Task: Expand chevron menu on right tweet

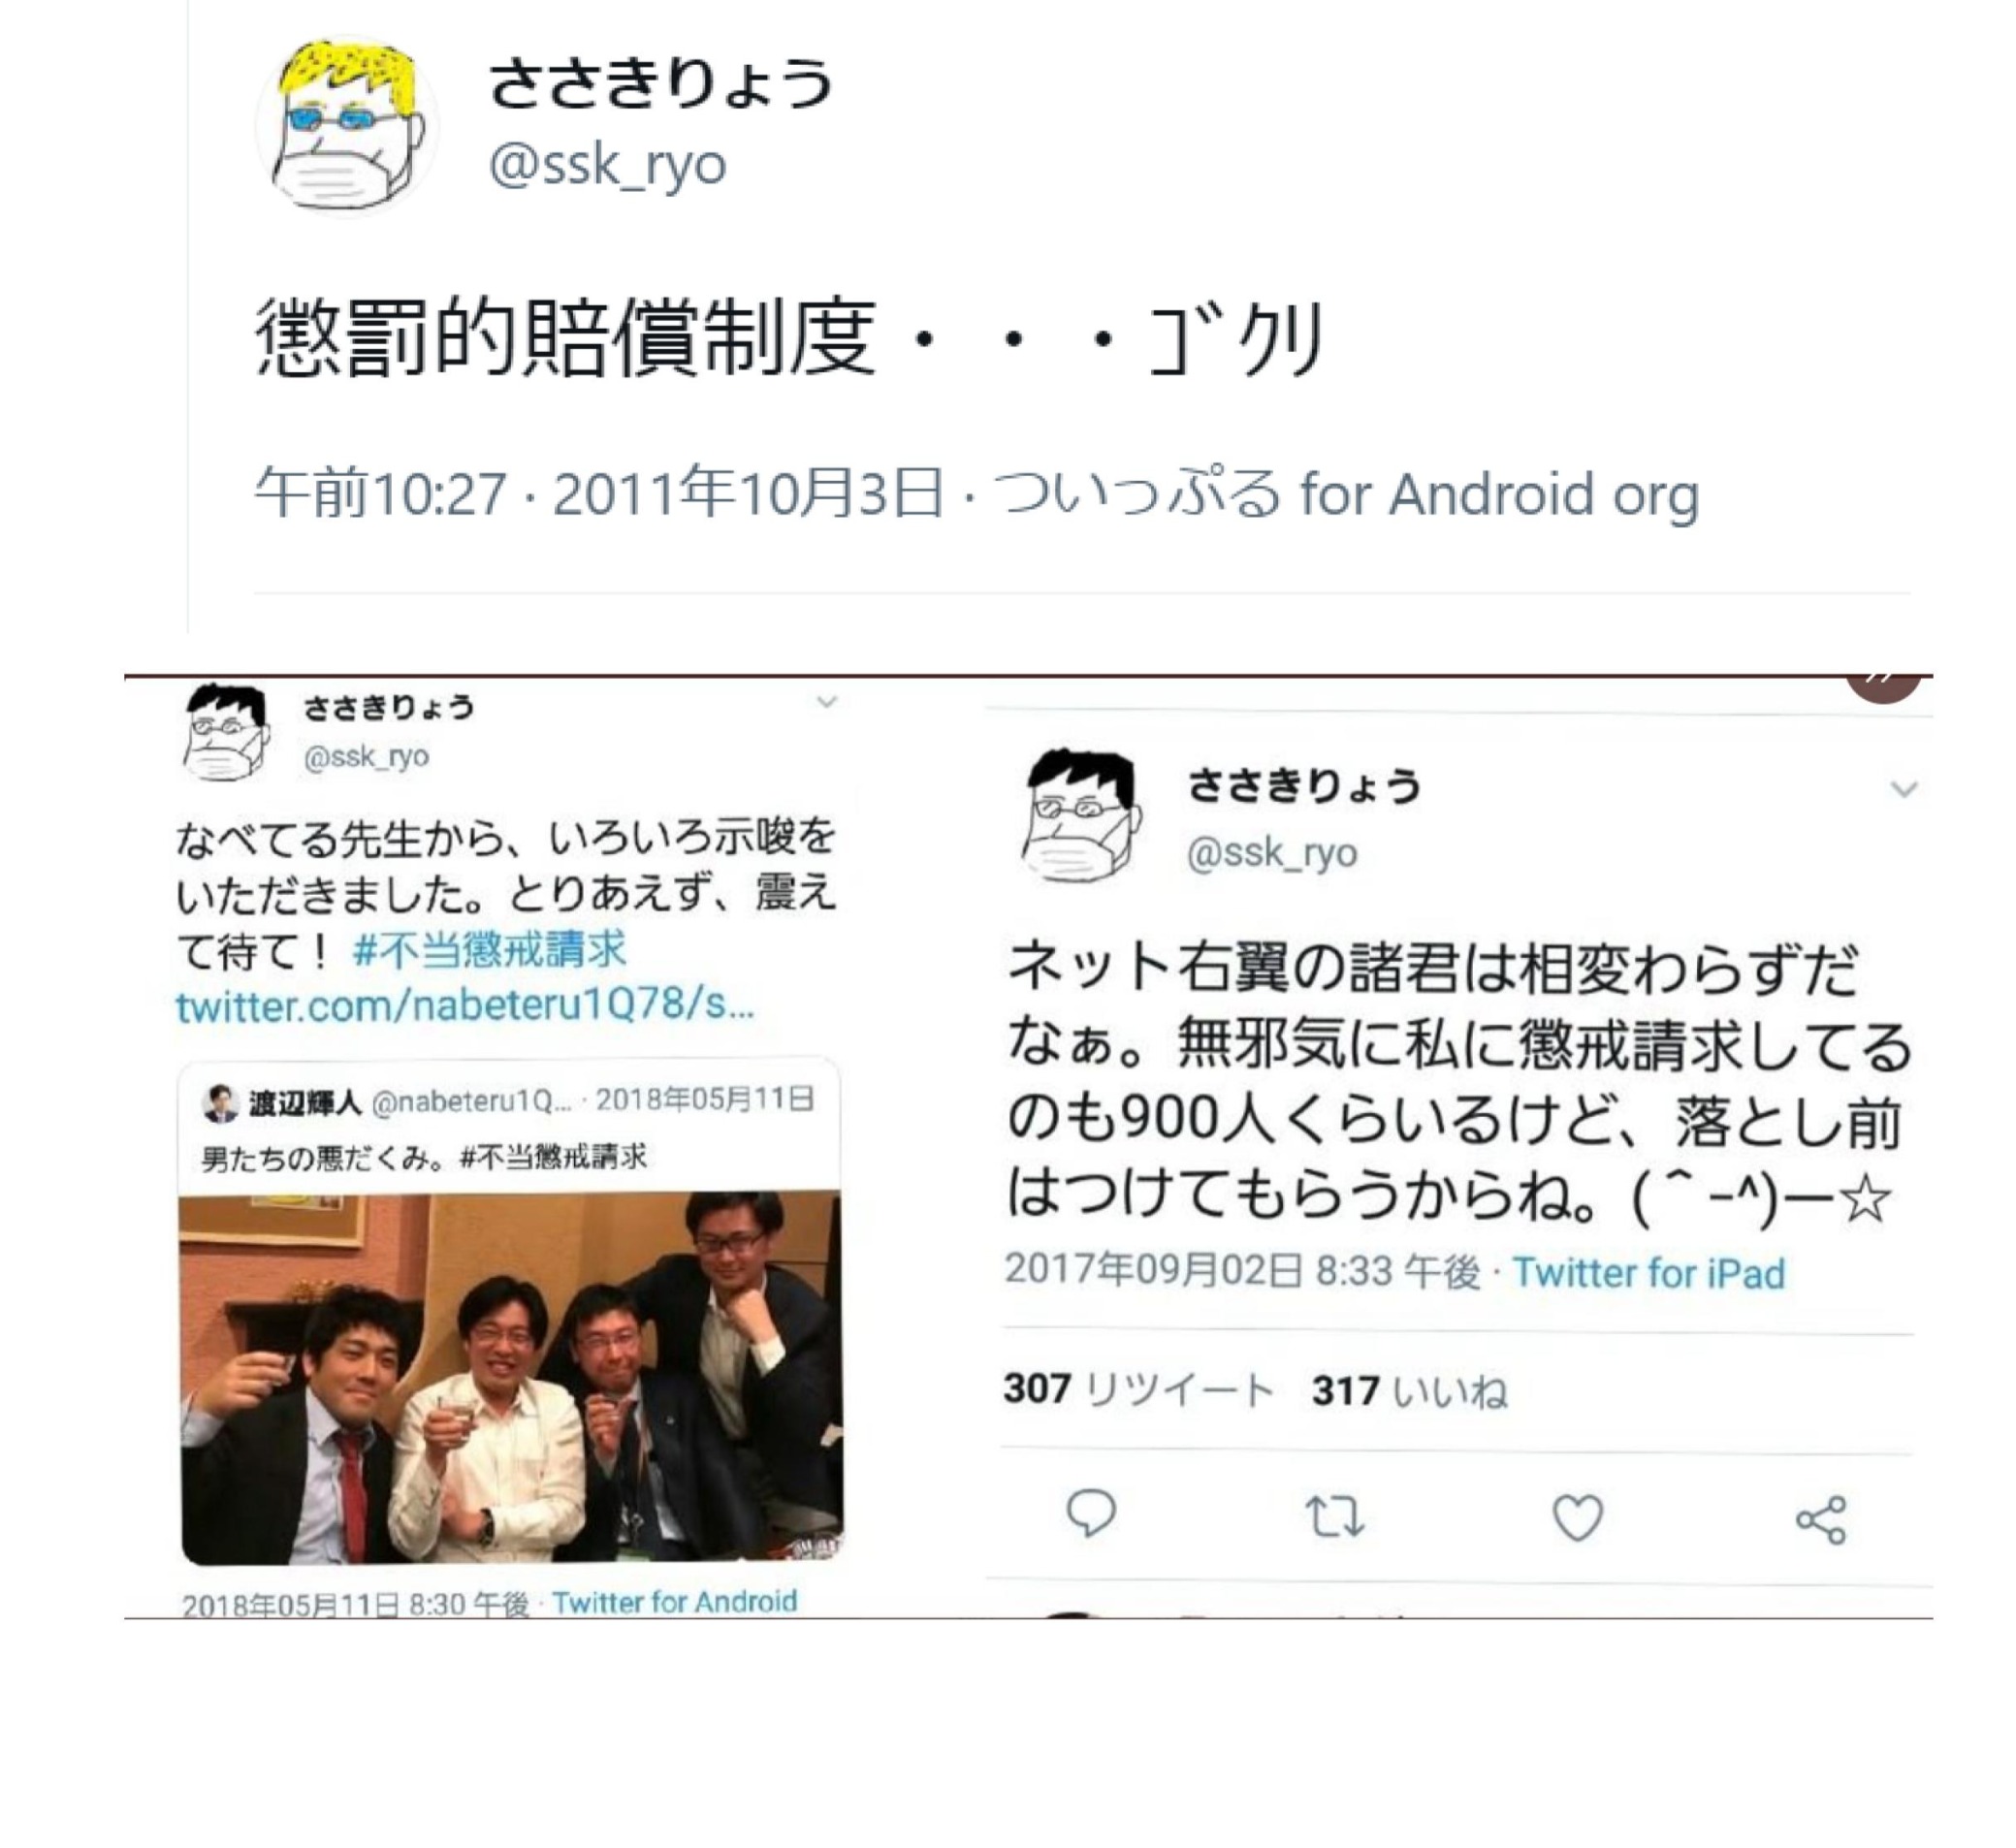Action: [x=1904, y=789]
